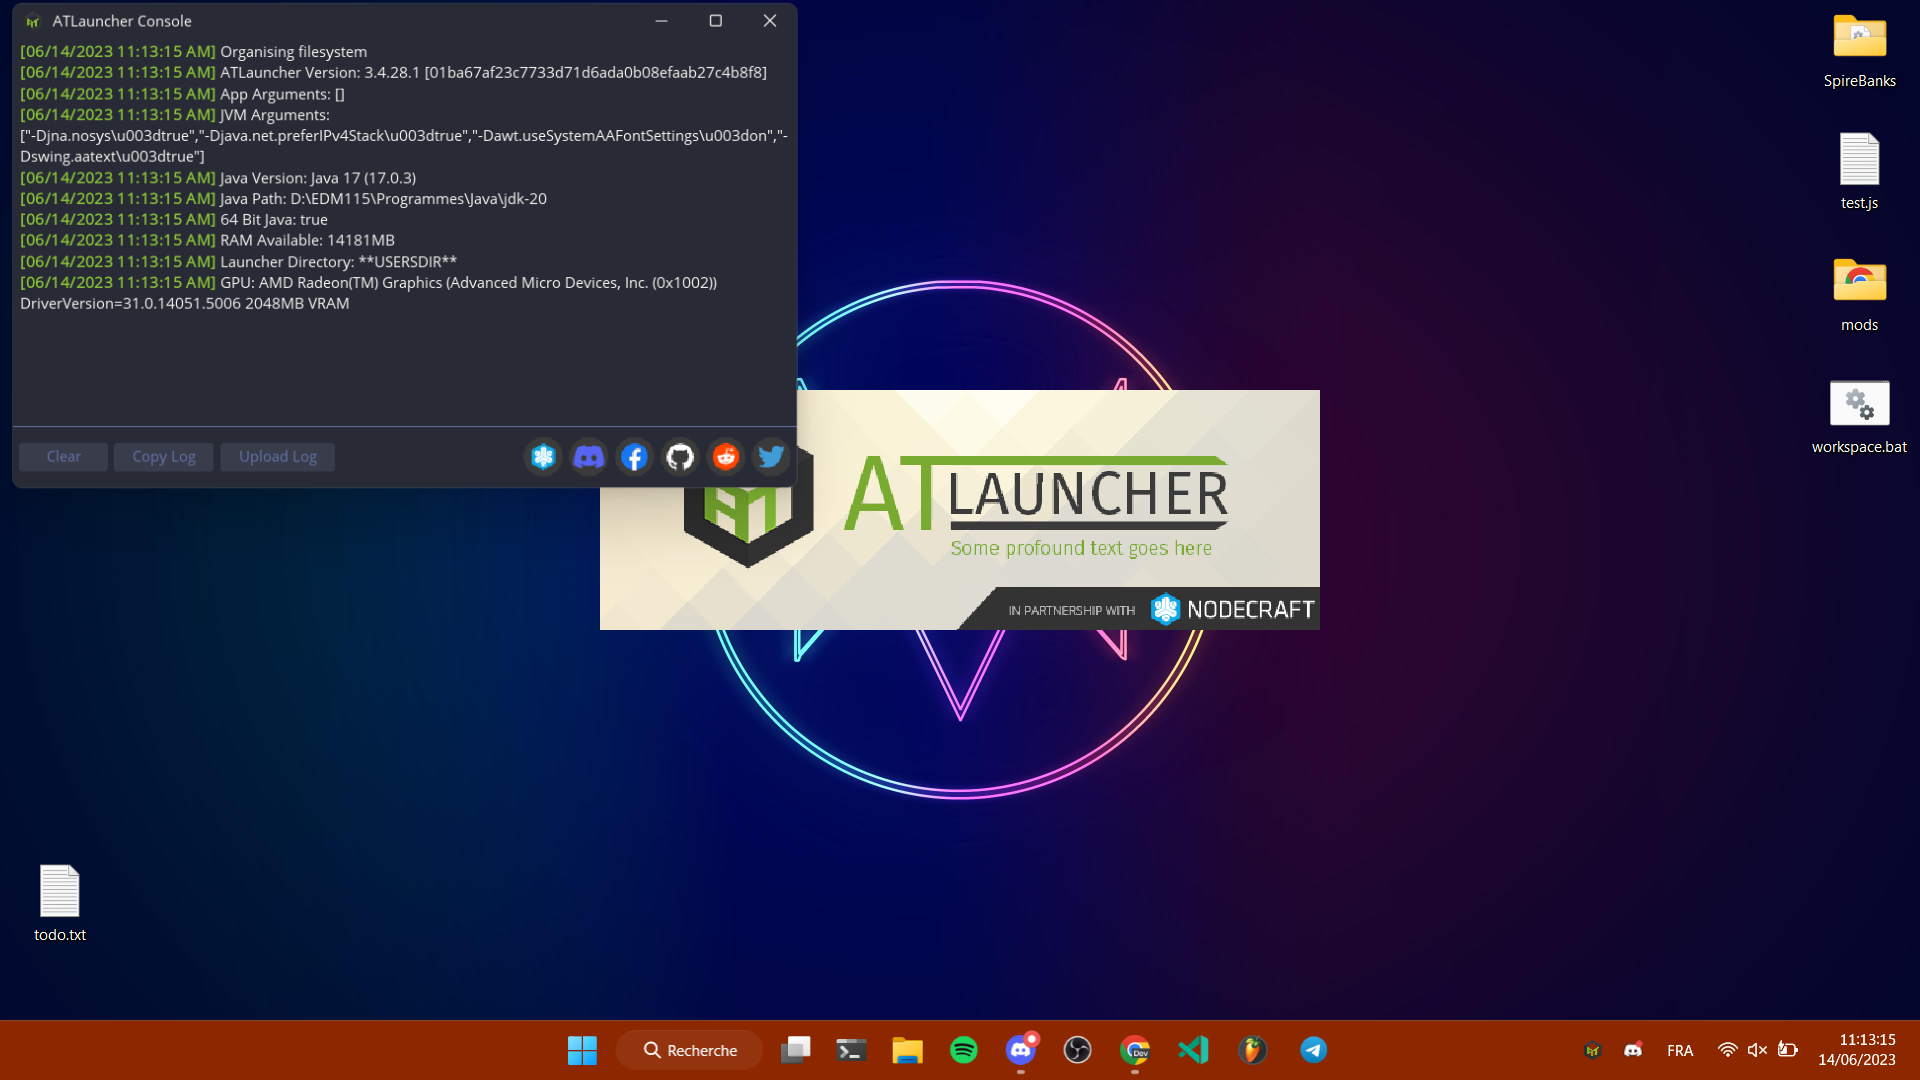Open FL Studio from the taskbar
1920x1080 pixels.
tap(1252, 1050)
